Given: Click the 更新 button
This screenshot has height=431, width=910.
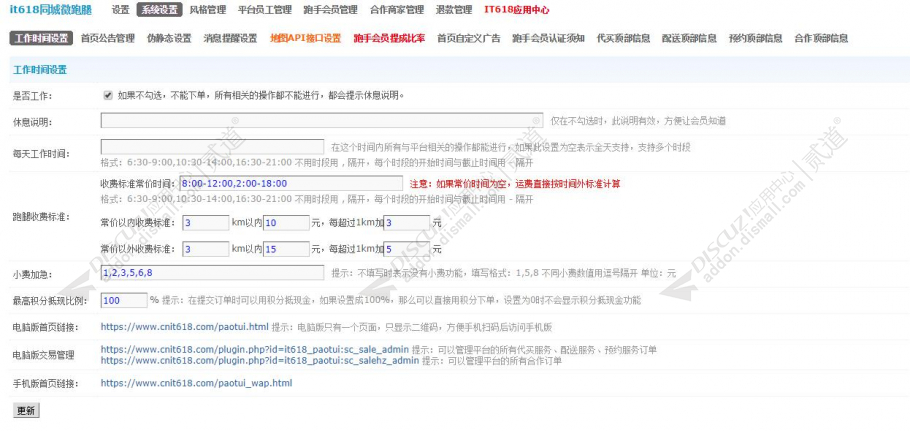Looking at the screenshot, I should 26,411.
